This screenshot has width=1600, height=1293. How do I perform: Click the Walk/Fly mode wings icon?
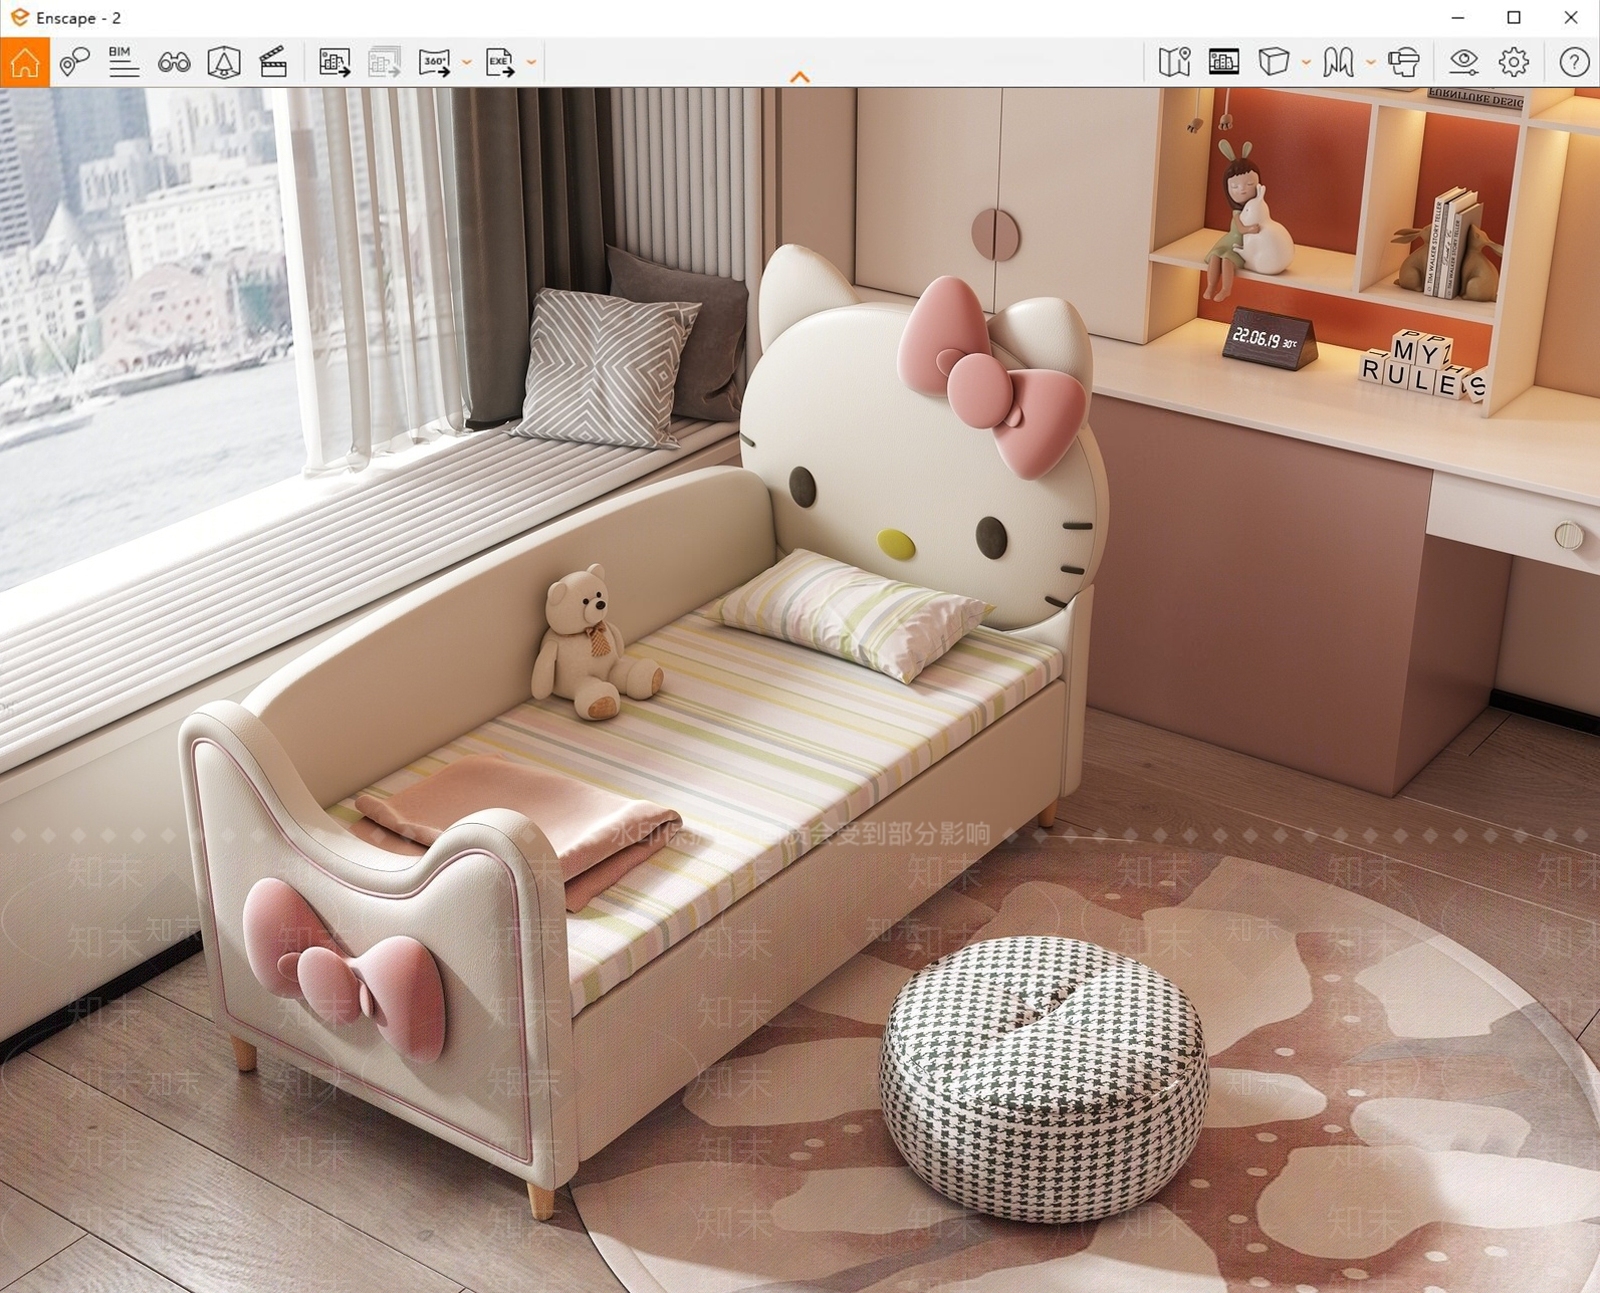click(x=1338, y=62)
